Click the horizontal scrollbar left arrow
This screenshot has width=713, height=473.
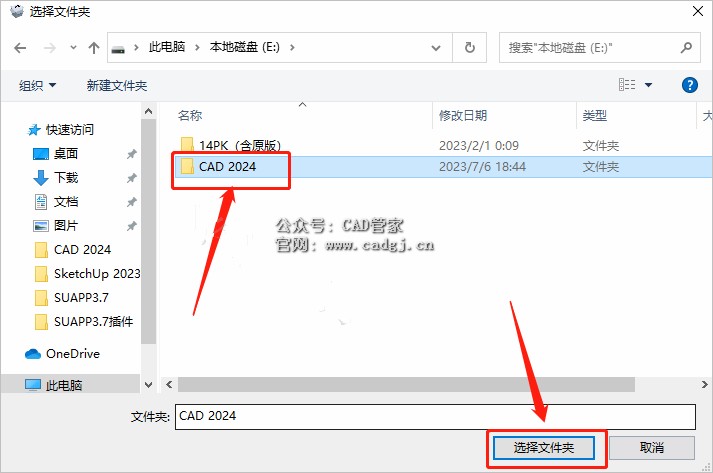[x=169, y=385]
